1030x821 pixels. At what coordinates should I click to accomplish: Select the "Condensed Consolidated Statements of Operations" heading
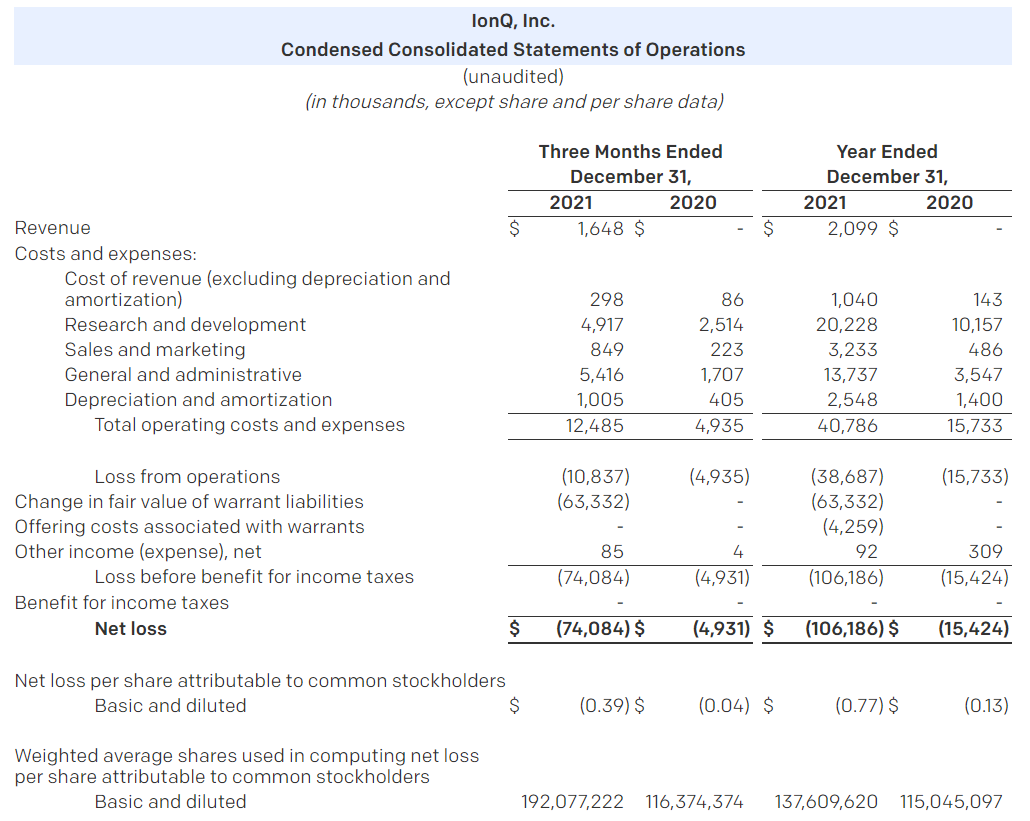point(513,50)
